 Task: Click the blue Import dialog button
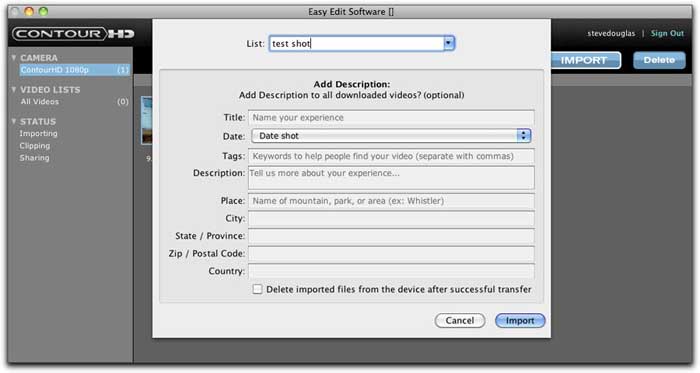click(520, 320)
